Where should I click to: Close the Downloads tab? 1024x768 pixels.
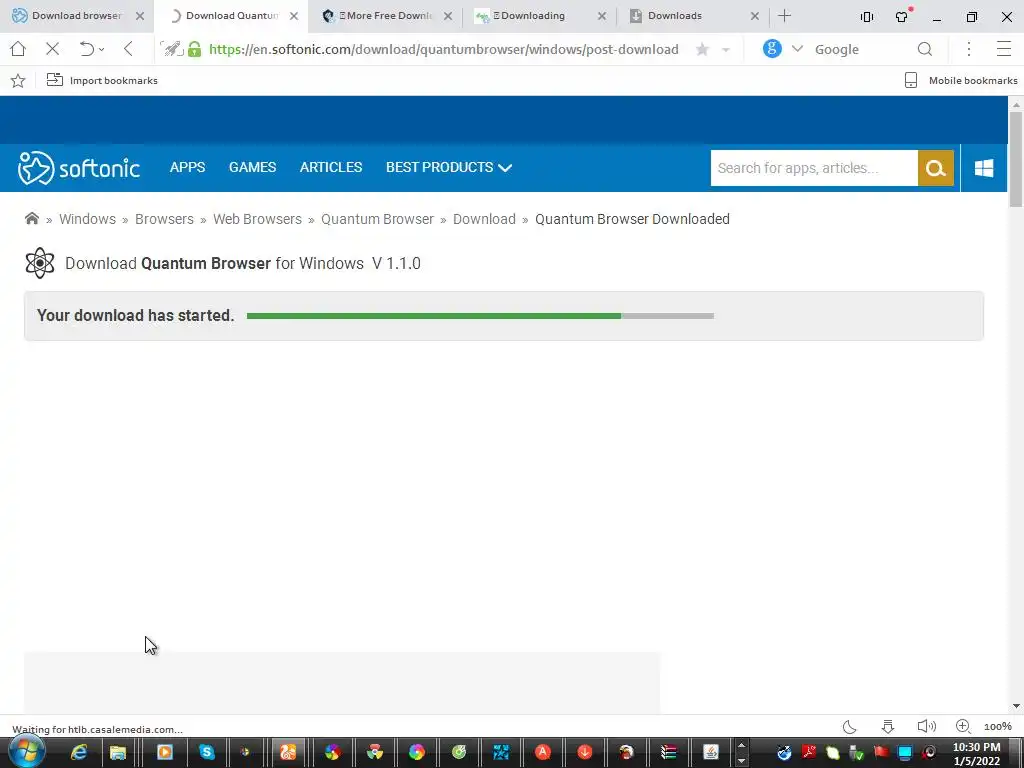coord(755,16)
